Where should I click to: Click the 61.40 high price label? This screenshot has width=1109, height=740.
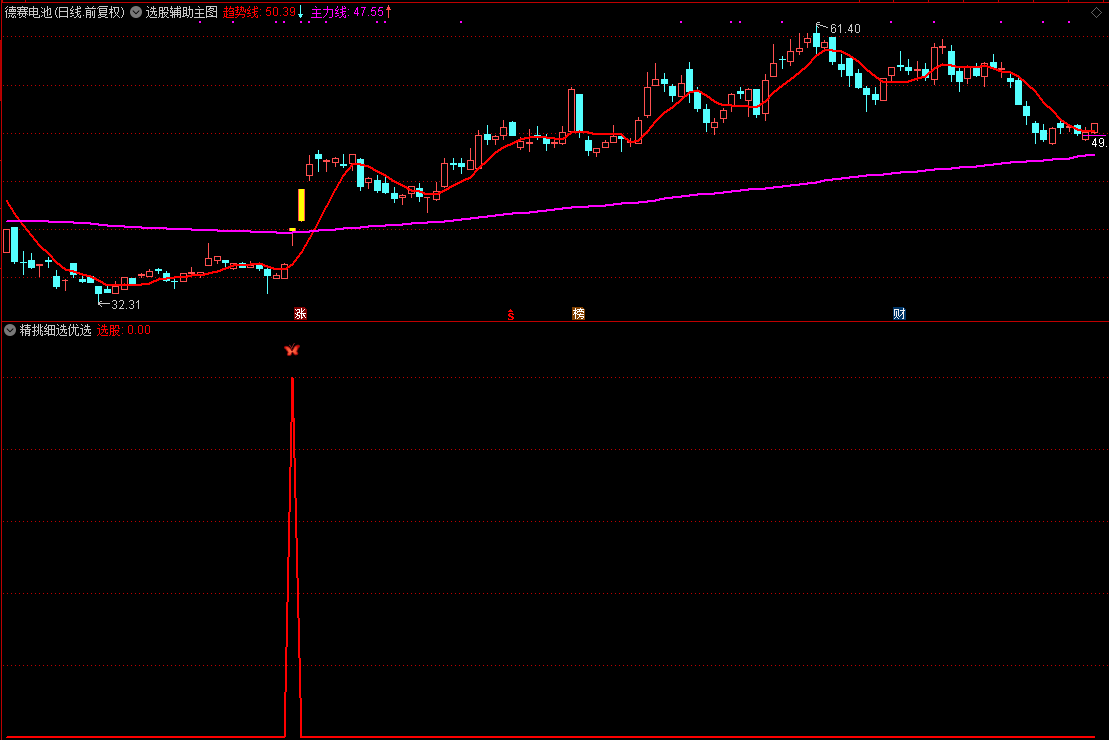(x=844, y=29)
